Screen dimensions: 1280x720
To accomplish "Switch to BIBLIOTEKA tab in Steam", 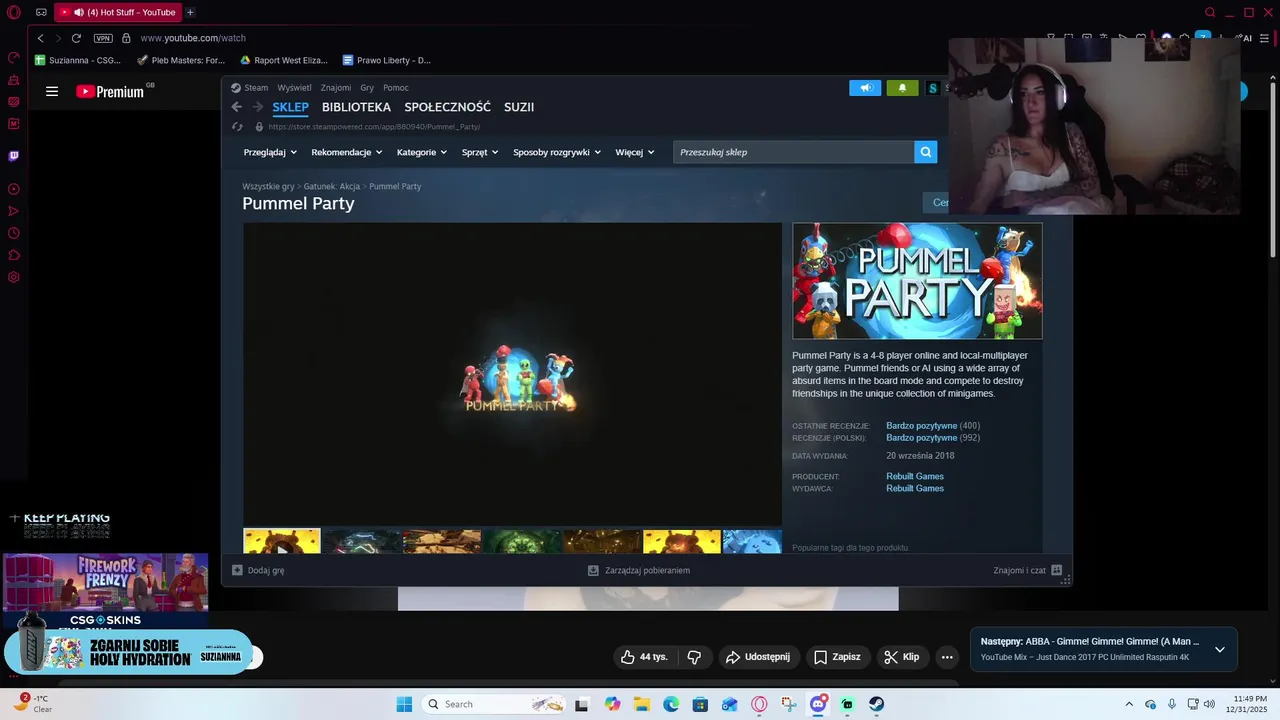I will (356, 107).
